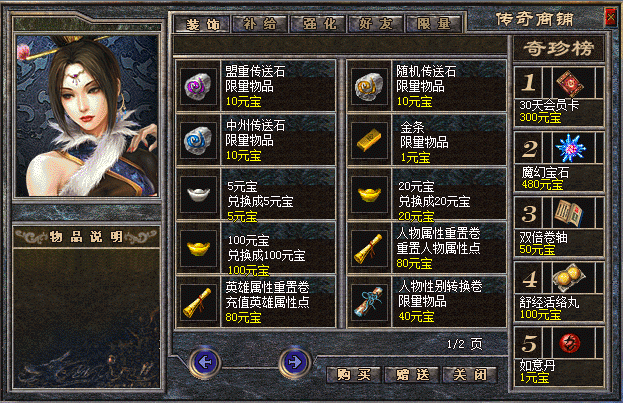Go to the next shop page arrow
623x403 pixels.
click(295, 362)
